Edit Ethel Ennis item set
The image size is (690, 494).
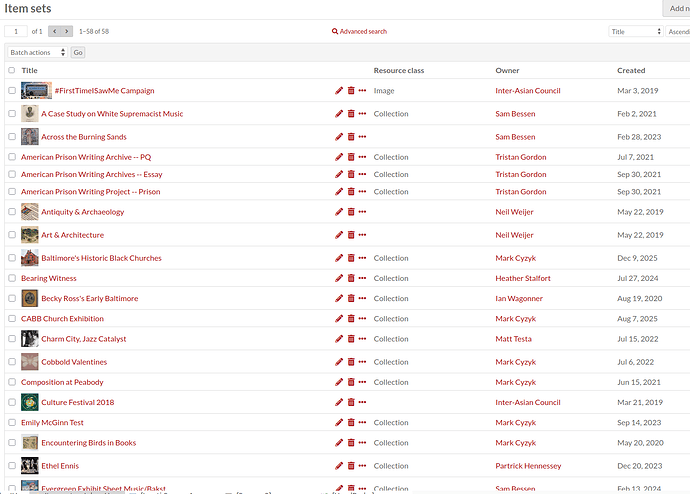pos(339,466)
